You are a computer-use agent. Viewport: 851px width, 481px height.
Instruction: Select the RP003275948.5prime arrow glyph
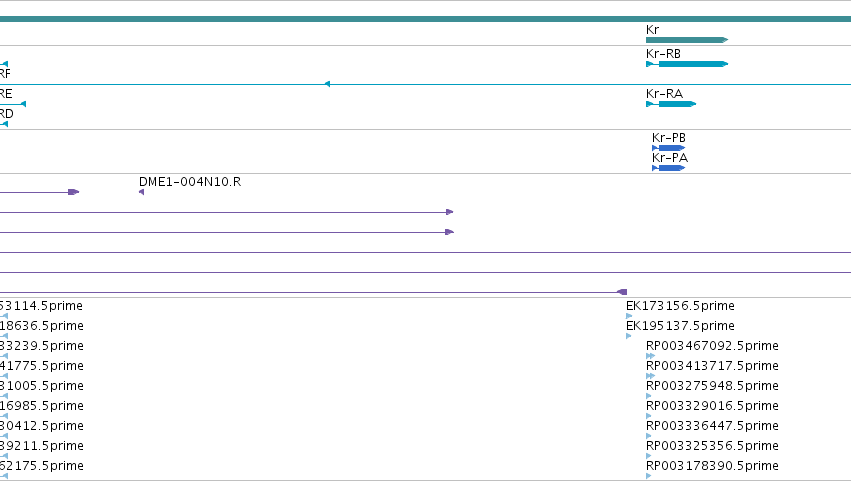point(649,396)
